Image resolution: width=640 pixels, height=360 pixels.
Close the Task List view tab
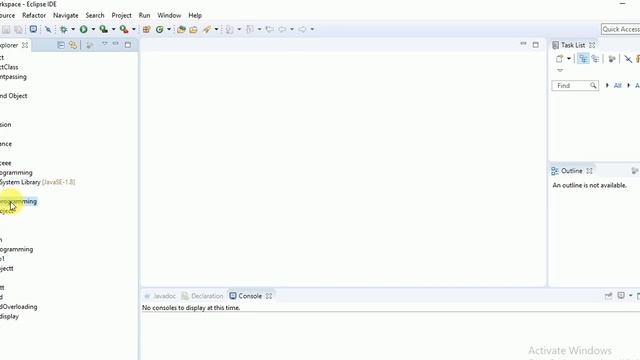click(592, 45)
